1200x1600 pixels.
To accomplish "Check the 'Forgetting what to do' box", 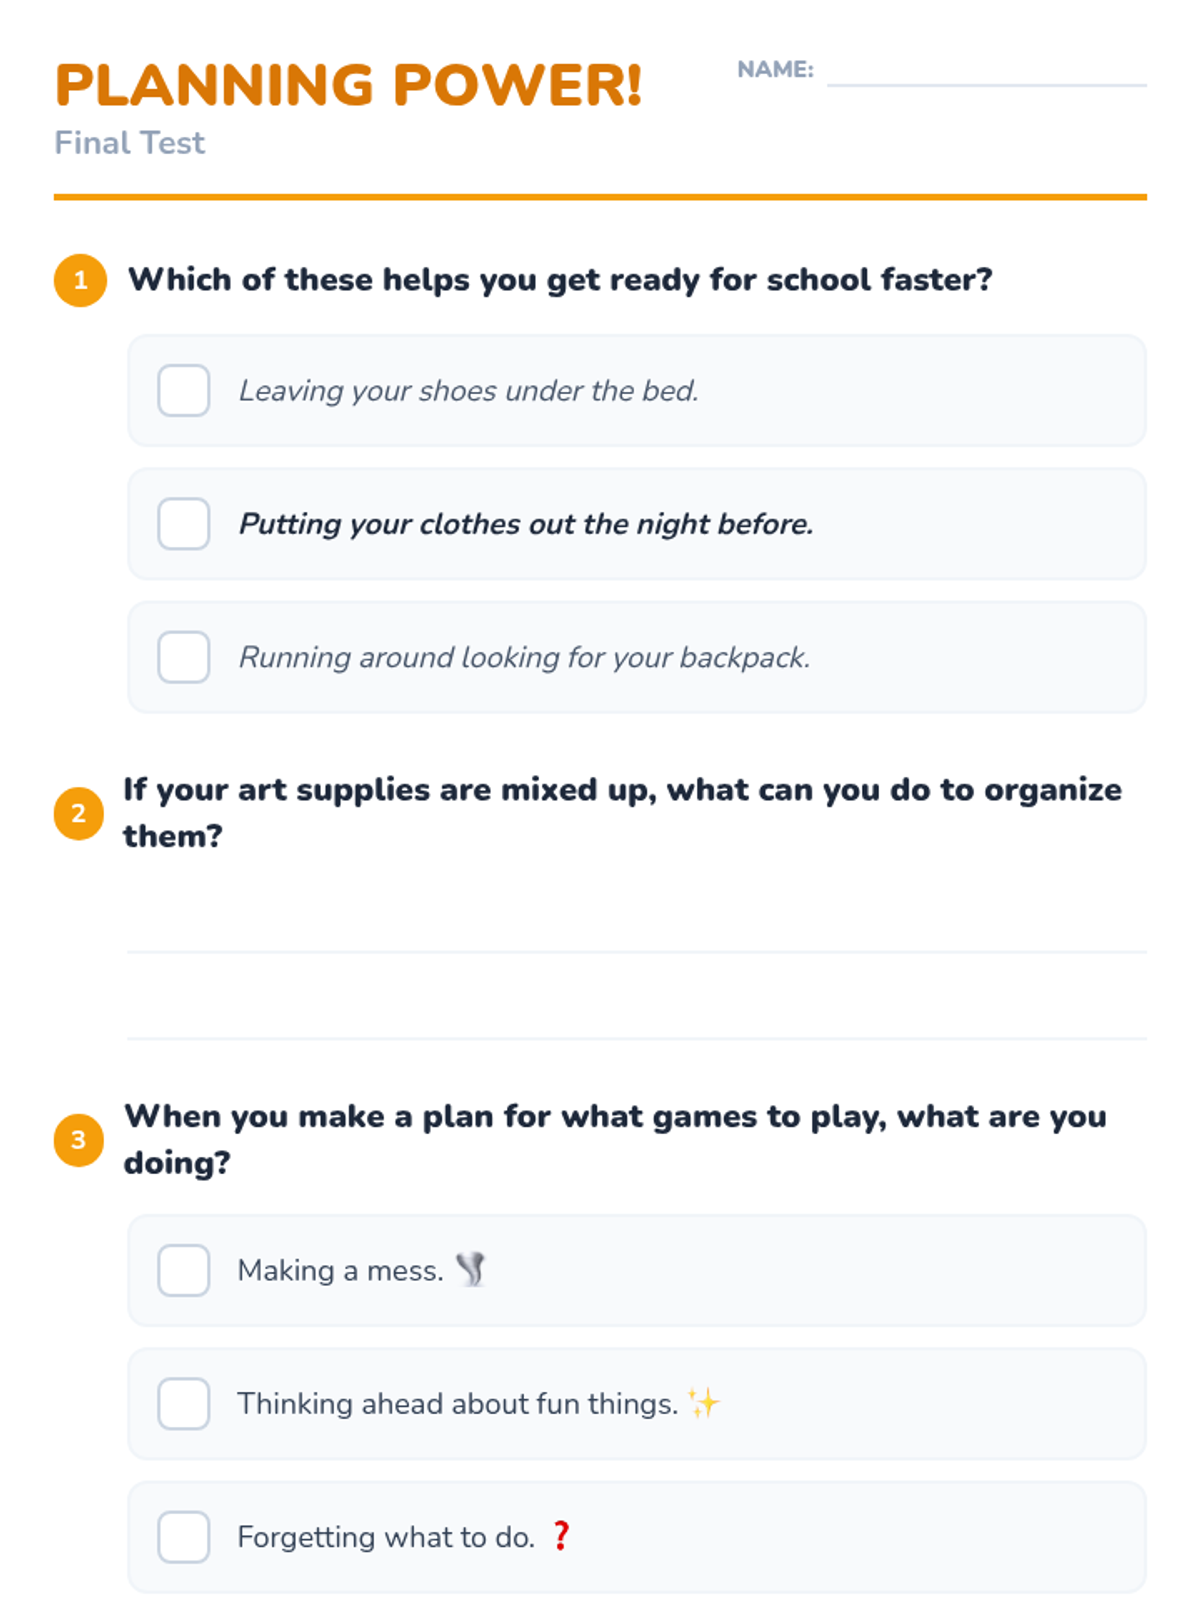I will [x=184, y=1536].
